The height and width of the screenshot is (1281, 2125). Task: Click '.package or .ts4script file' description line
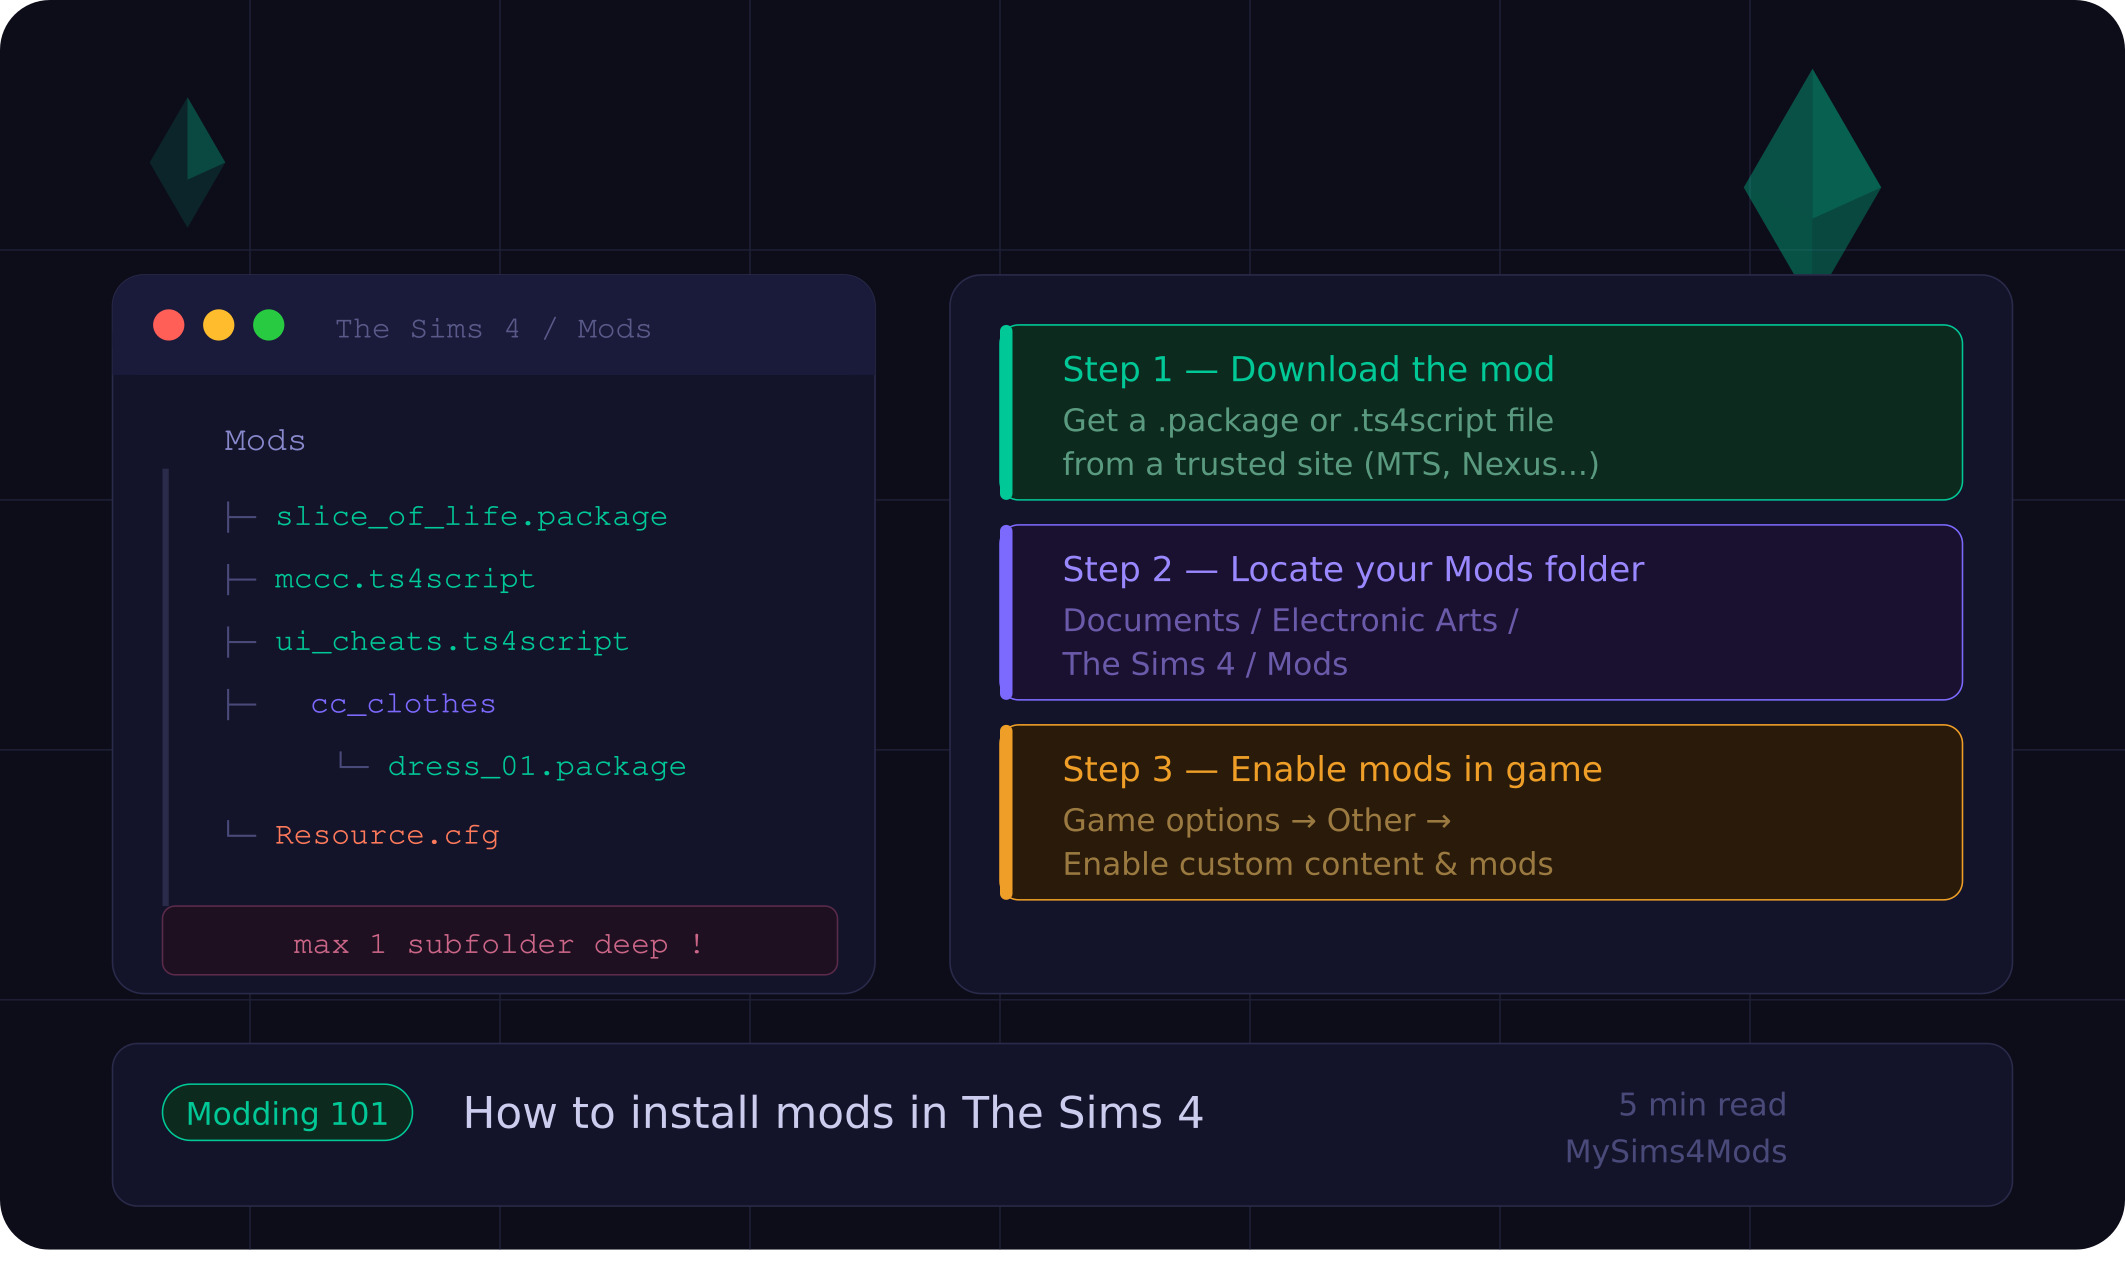(x=1308, y=421)
